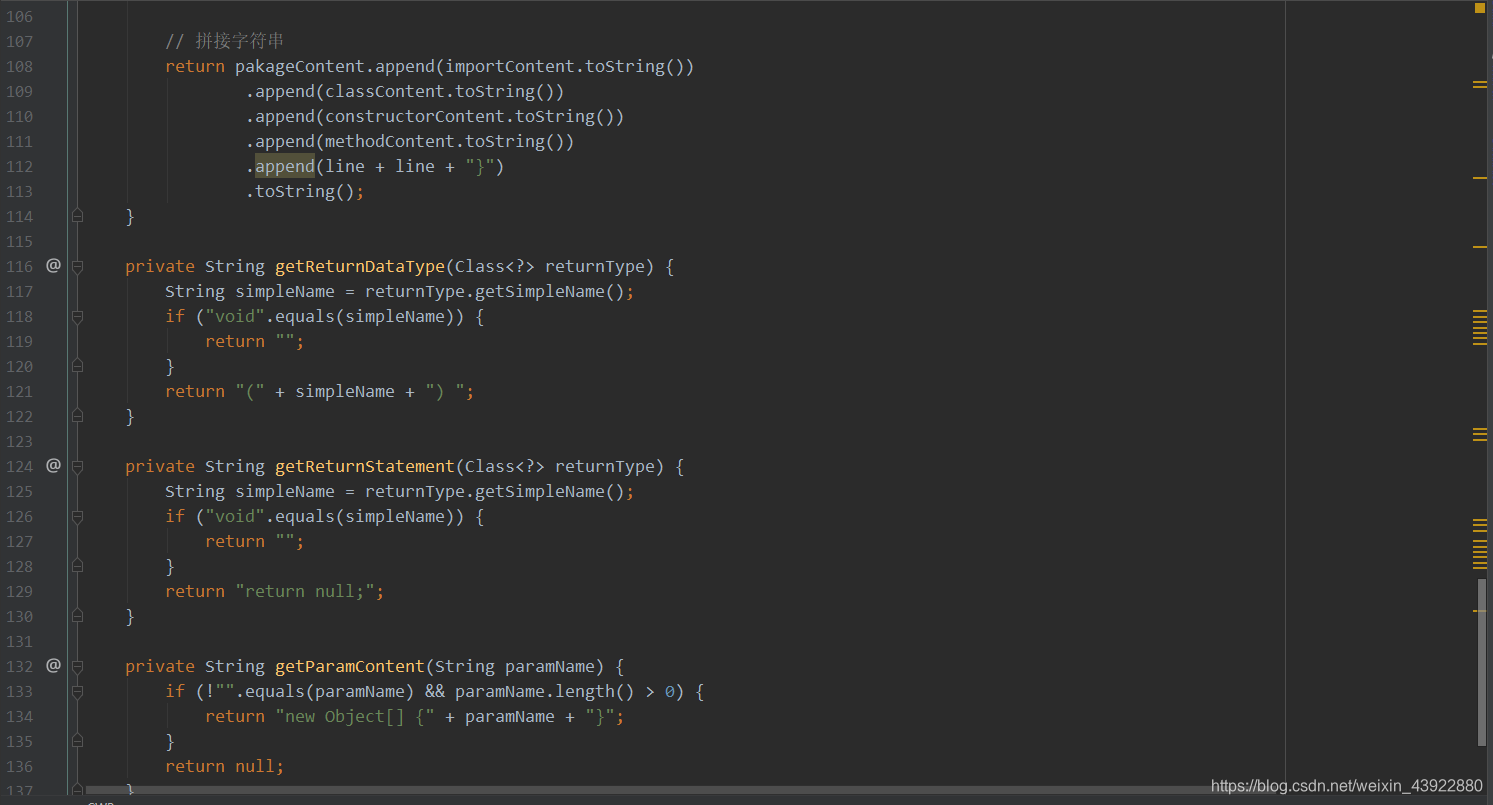Collapse the fold marker on line 132
Image resolution: width=1493 pixels, height=805 pixels.
coord(77,667)
